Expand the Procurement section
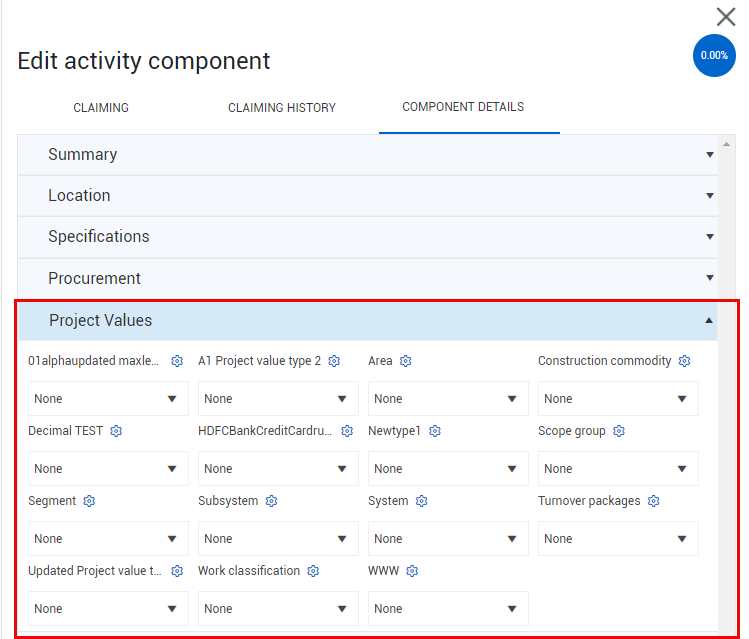749x639 pixels. pos(368,278)
